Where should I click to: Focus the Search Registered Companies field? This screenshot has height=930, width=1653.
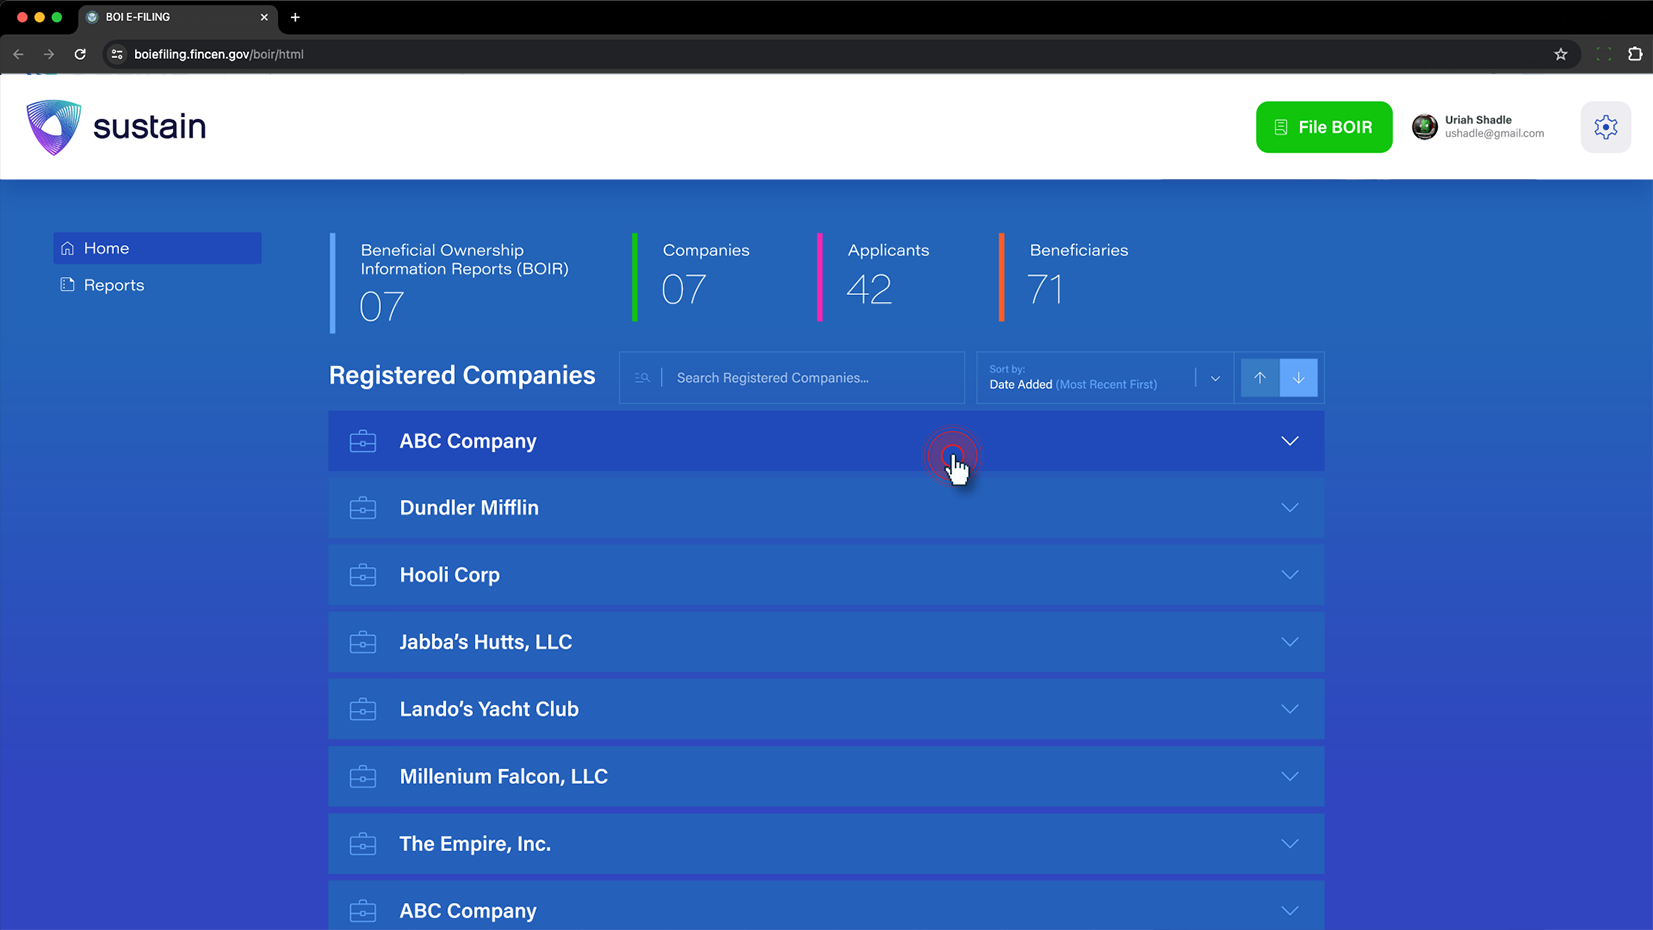792,378
